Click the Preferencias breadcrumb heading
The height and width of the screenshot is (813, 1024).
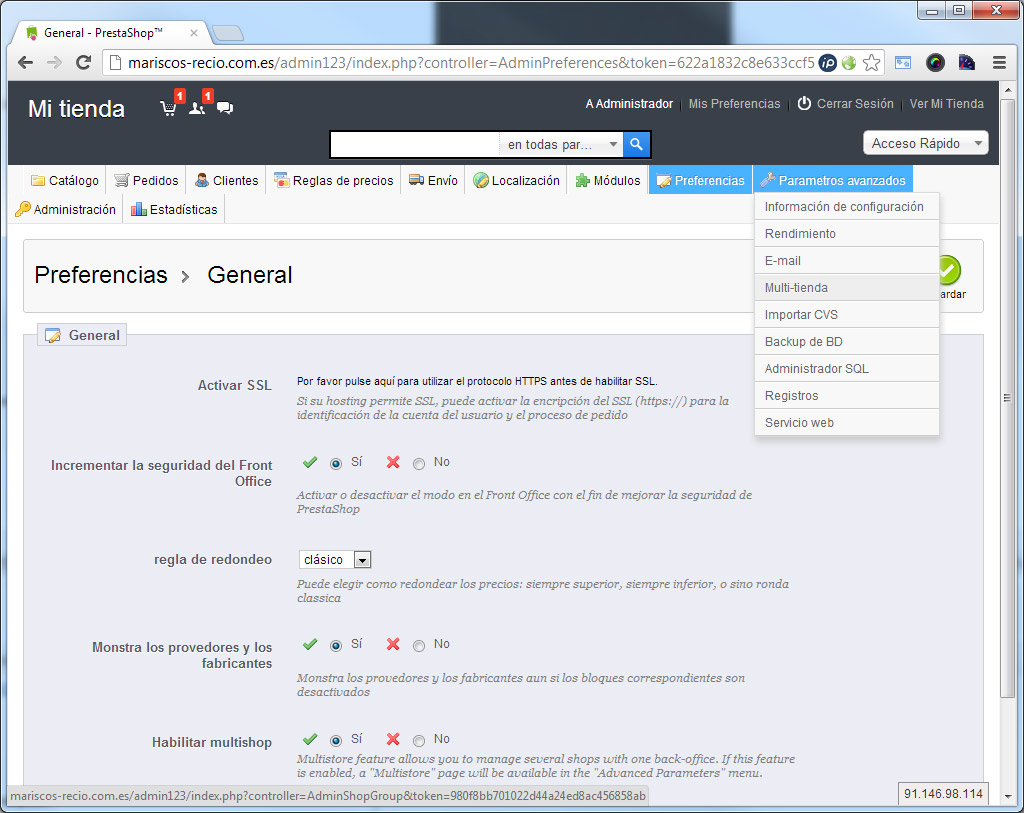[101, 275]
